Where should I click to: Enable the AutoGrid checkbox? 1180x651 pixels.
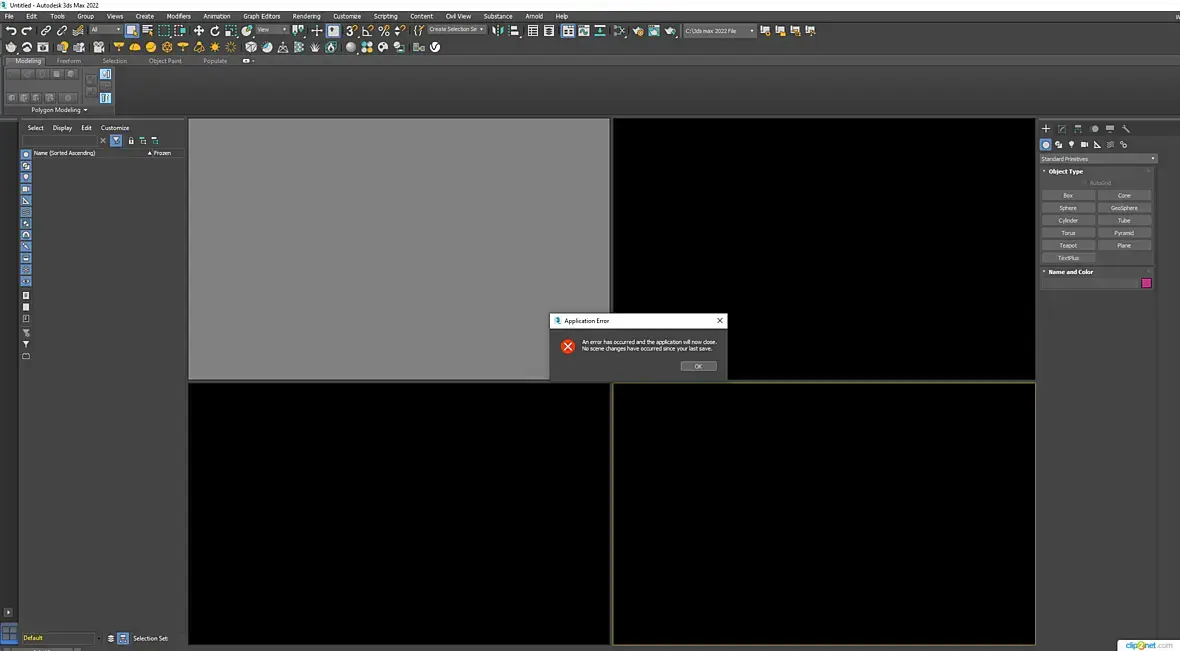1084,183
